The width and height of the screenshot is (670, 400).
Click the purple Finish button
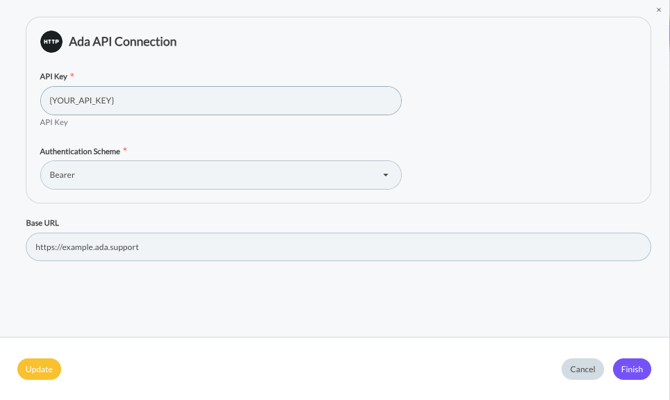pos(632,369)
